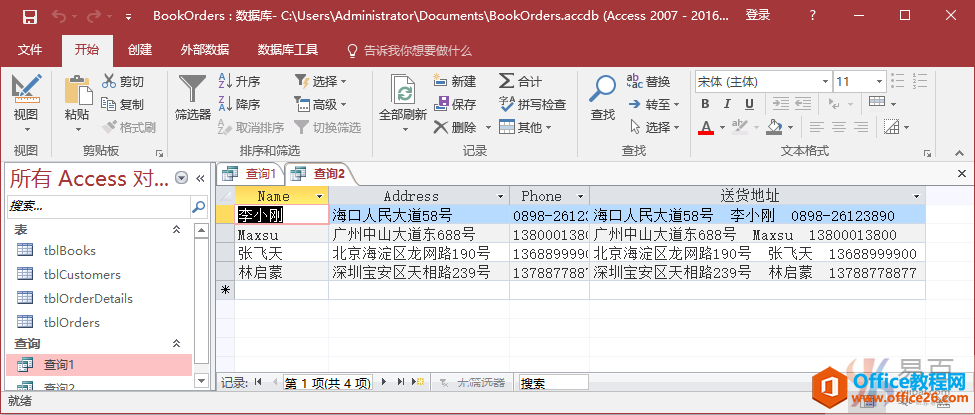Click the Redo arrow in quick access toolbar

(92, 17)
